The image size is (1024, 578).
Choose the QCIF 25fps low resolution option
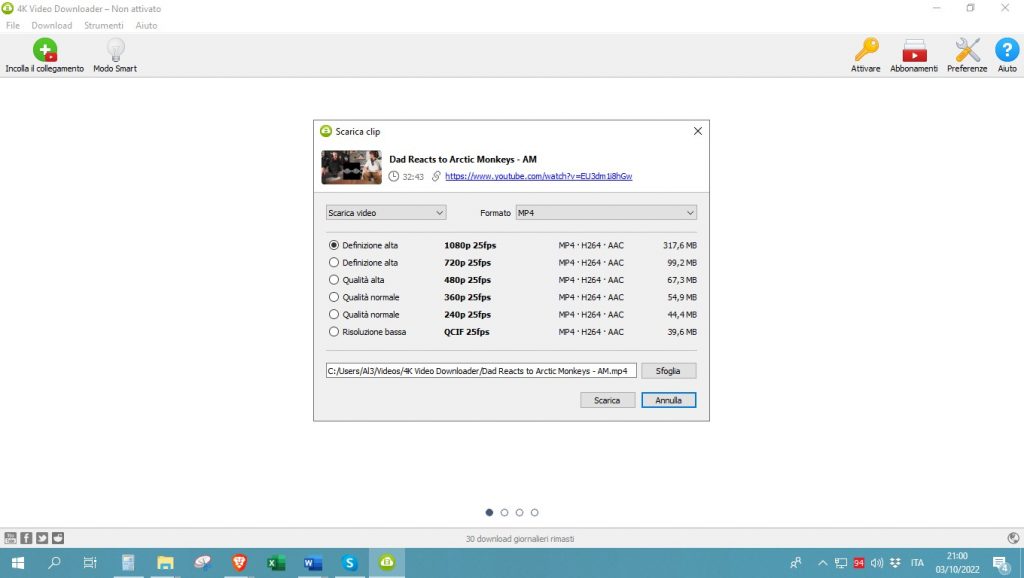(x=334, y=332)
